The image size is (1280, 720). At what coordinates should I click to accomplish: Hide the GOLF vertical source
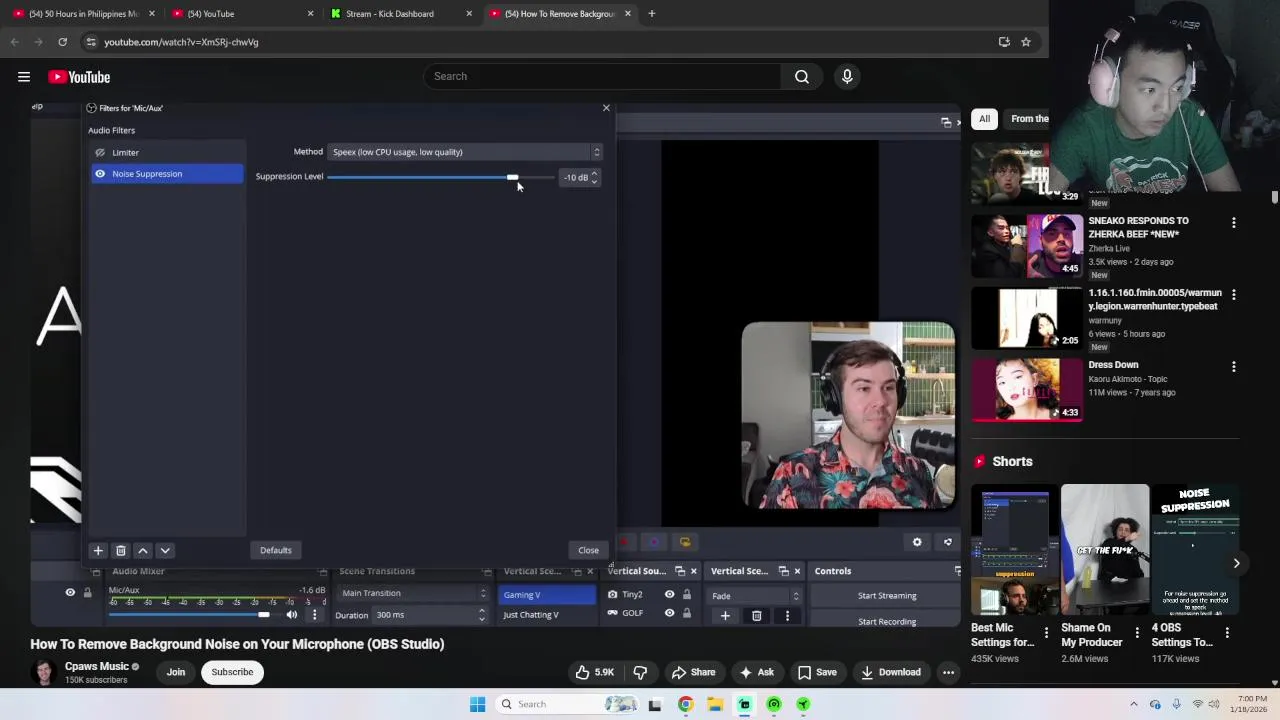(669, 613)
